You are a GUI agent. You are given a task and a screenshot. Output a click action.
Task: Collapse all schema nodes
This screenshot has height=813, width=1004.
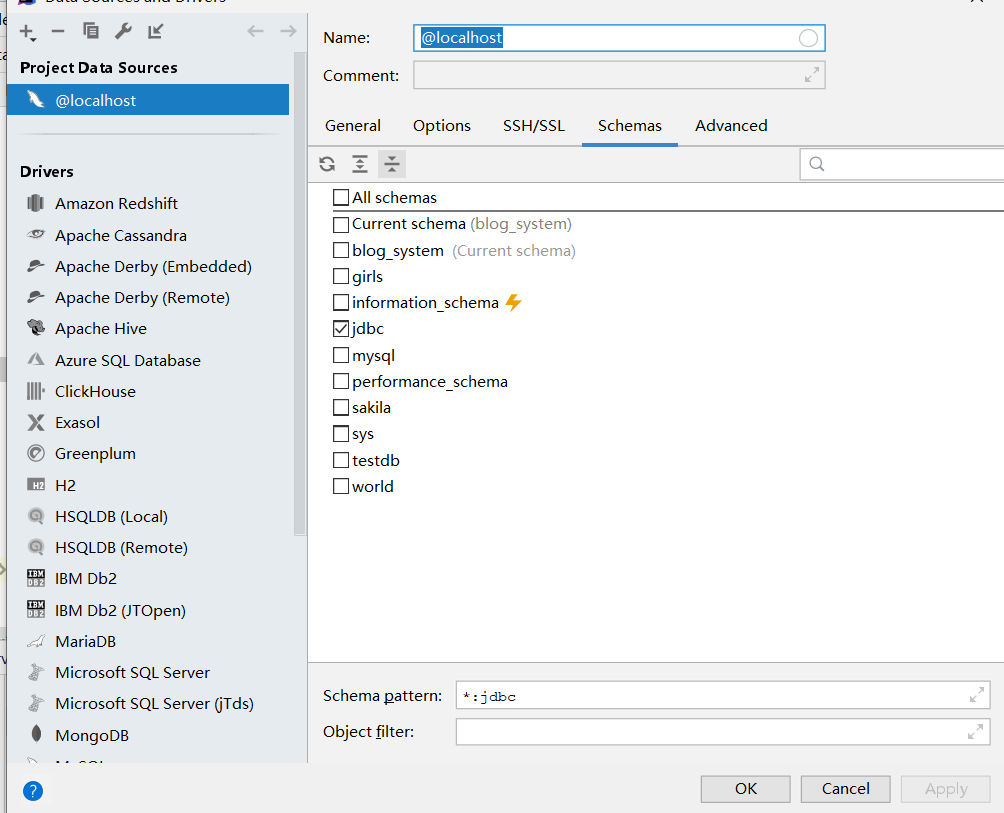(392, 165)
